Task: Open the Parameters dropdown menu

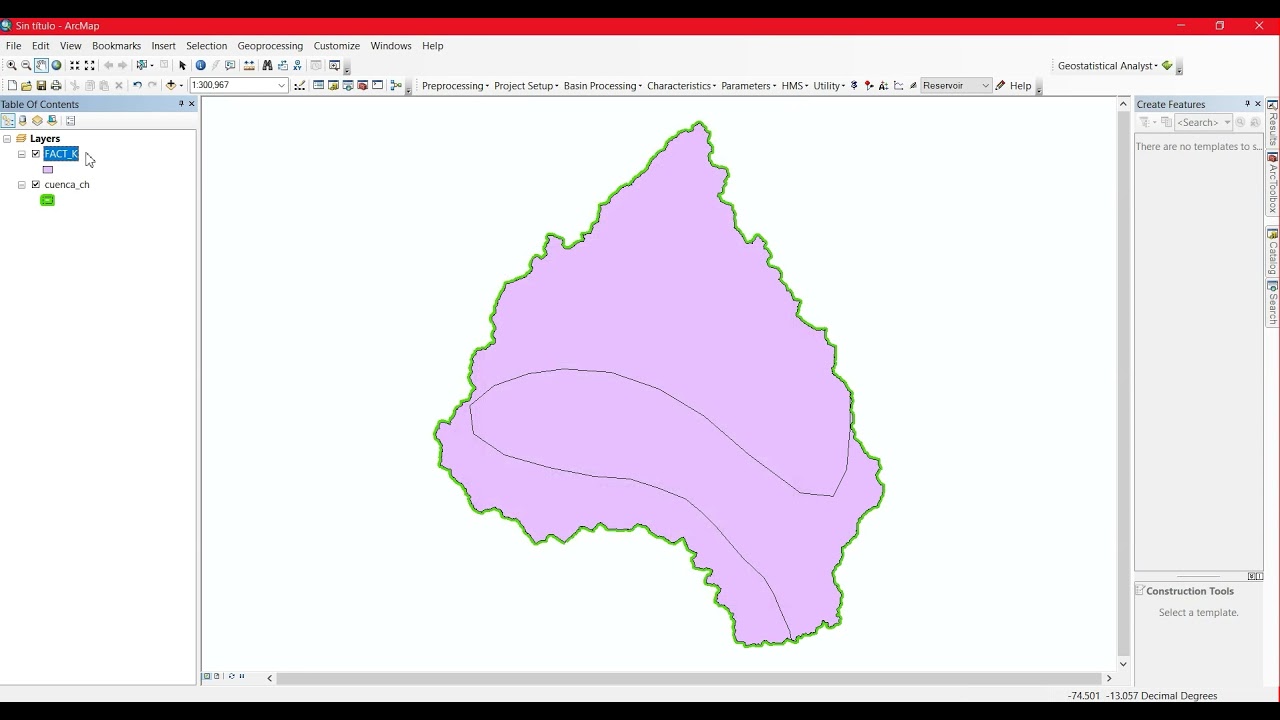Action: 748,86
